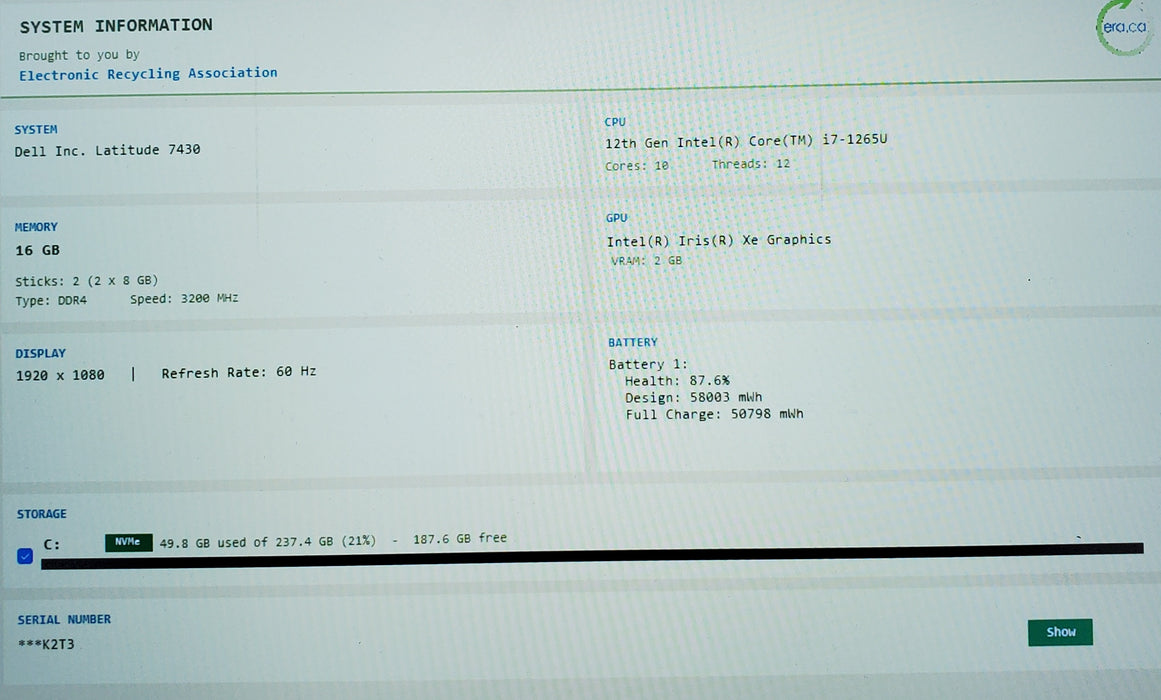Click the Show serial number button
This screenshot has height=700, width=1161.
click(x=1060, y=632)
